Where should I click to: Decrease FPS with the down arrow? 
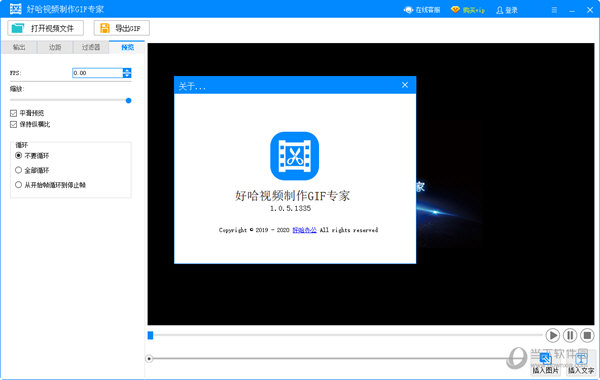pos(127,75)
